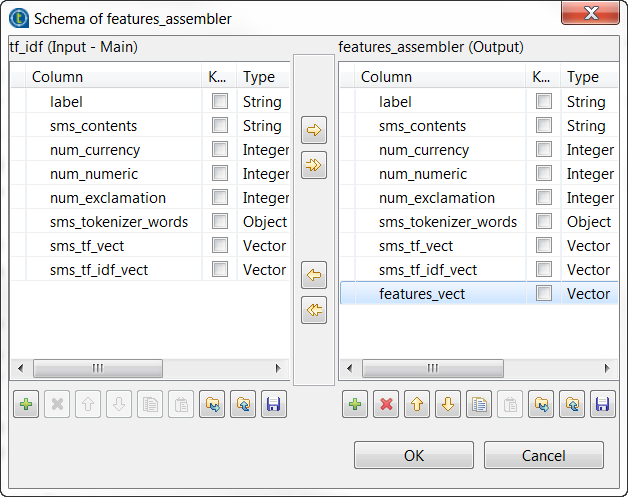
Task: Copy all columns to output panel
Action: pos(314,165)
